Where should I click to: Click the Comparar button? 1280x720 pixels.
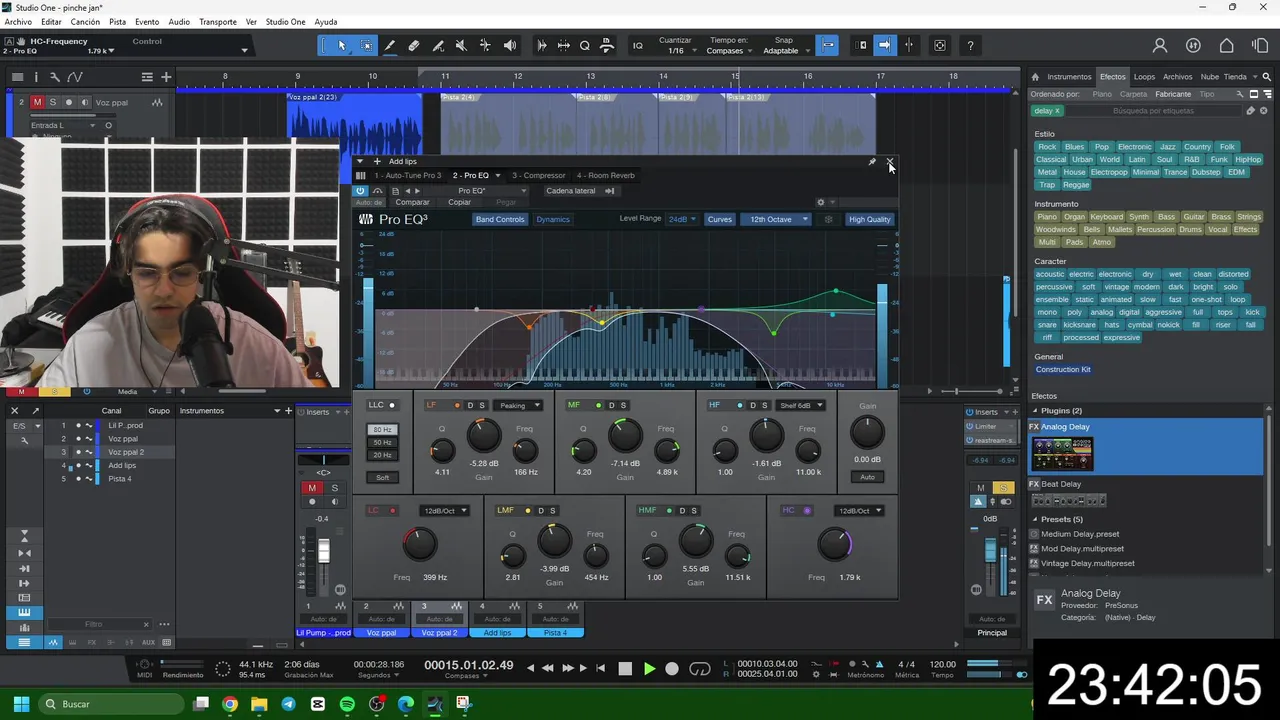[412, 202]
